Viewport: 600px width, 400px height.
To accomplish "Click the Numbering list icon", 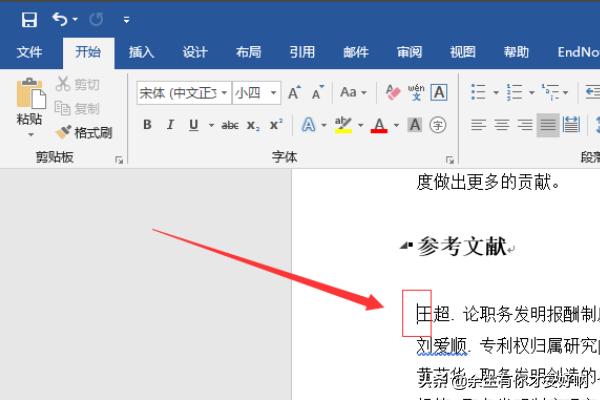I will click(514, 92).
